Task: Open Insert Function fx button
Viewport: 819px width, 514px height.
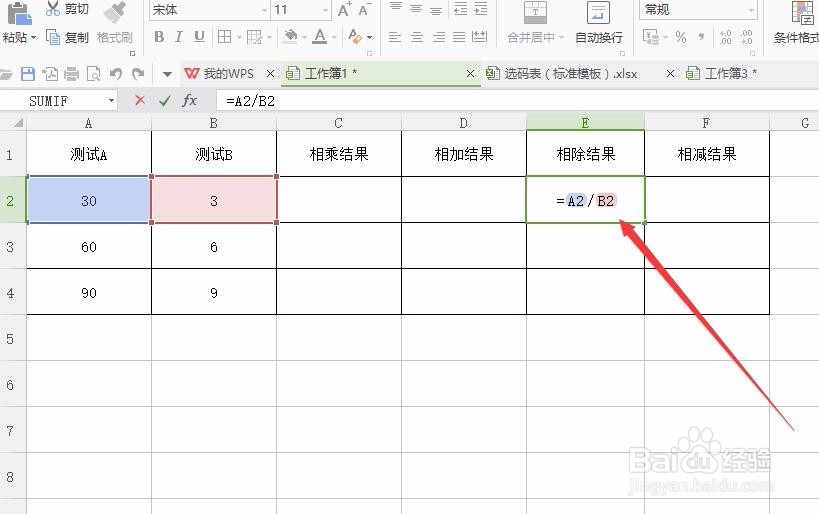Action: [189, 100]
